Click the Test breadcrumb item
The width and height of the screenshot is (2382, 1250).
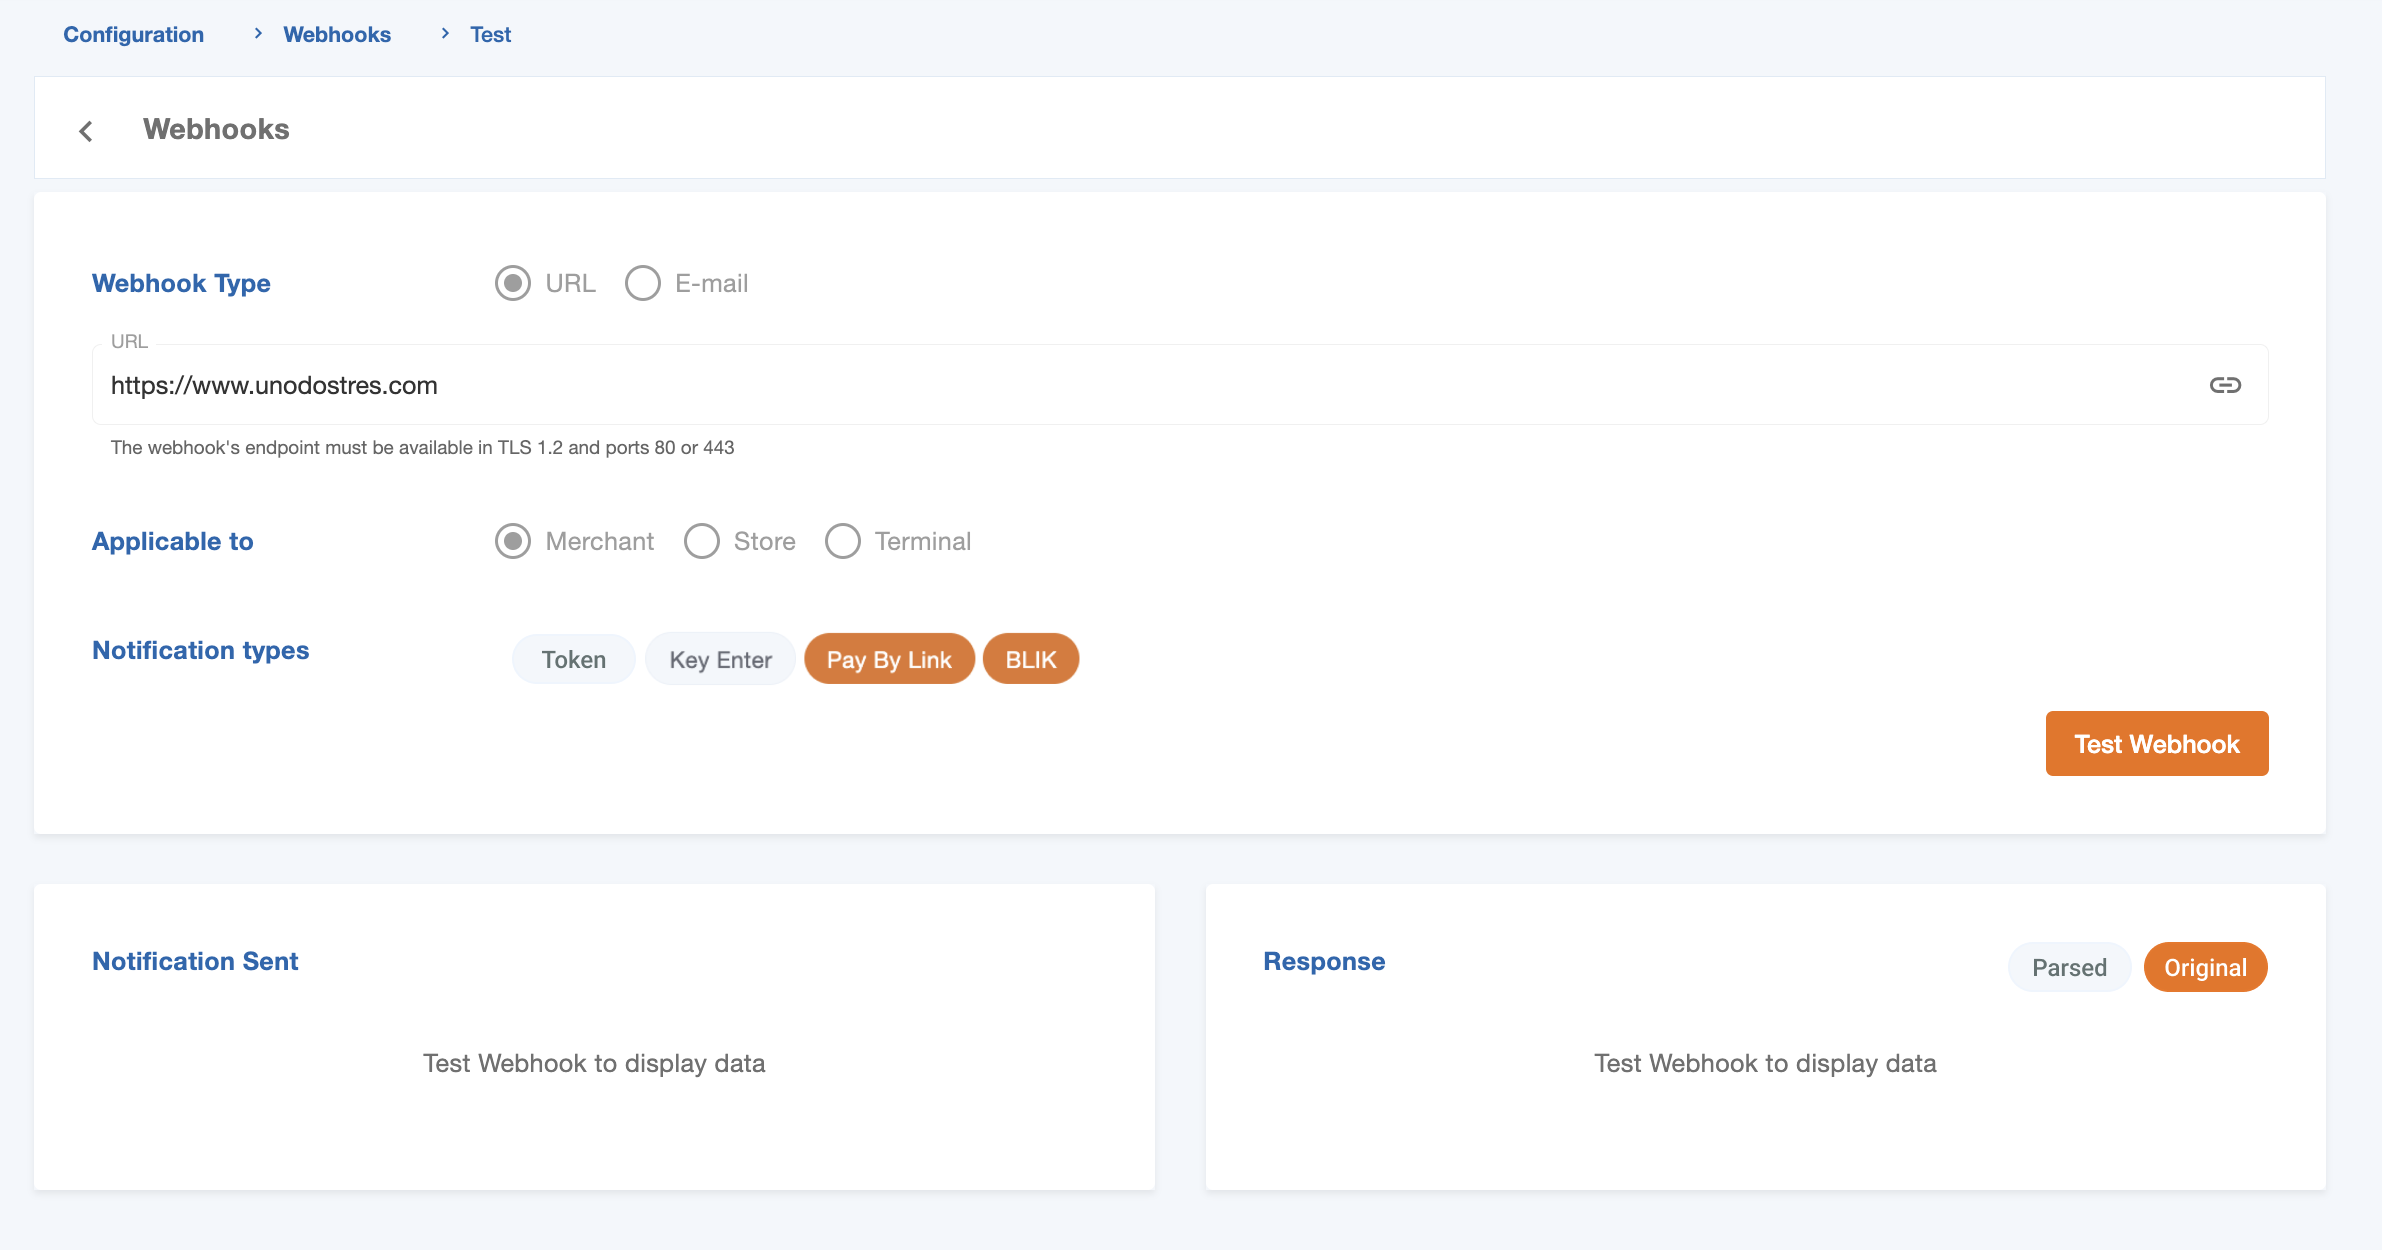pos(490,34)
